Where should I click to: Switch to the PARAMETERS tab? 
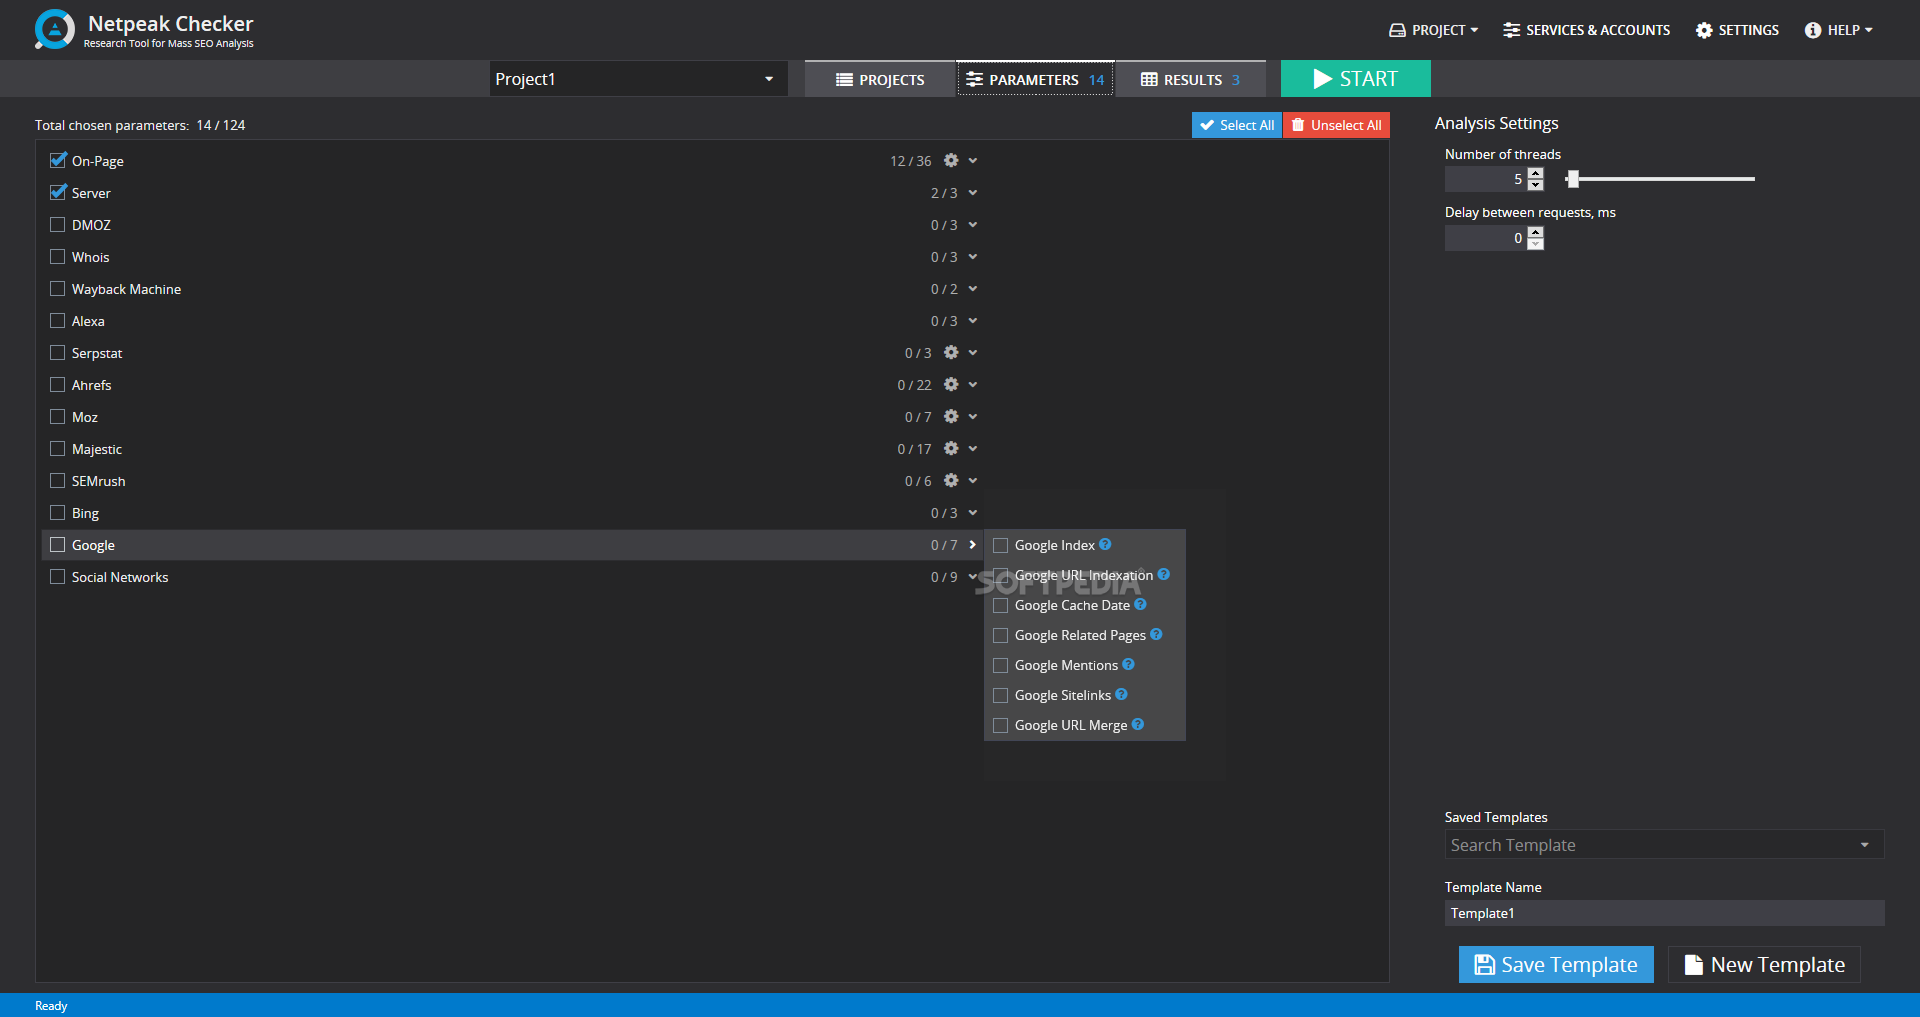tap(1035, 79)
